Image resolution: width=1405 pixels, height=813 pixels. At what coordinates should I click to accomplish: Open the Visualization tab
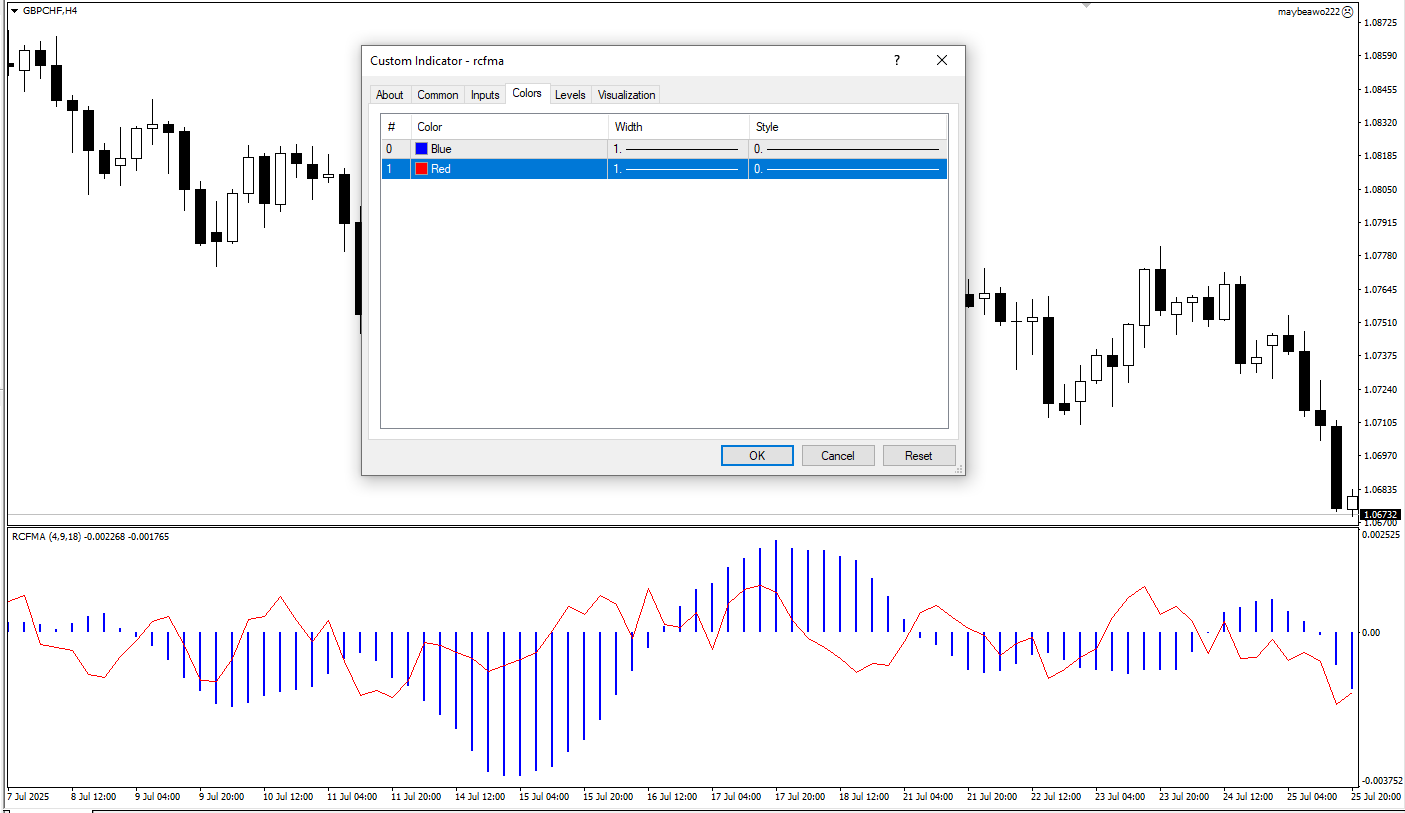626,95
